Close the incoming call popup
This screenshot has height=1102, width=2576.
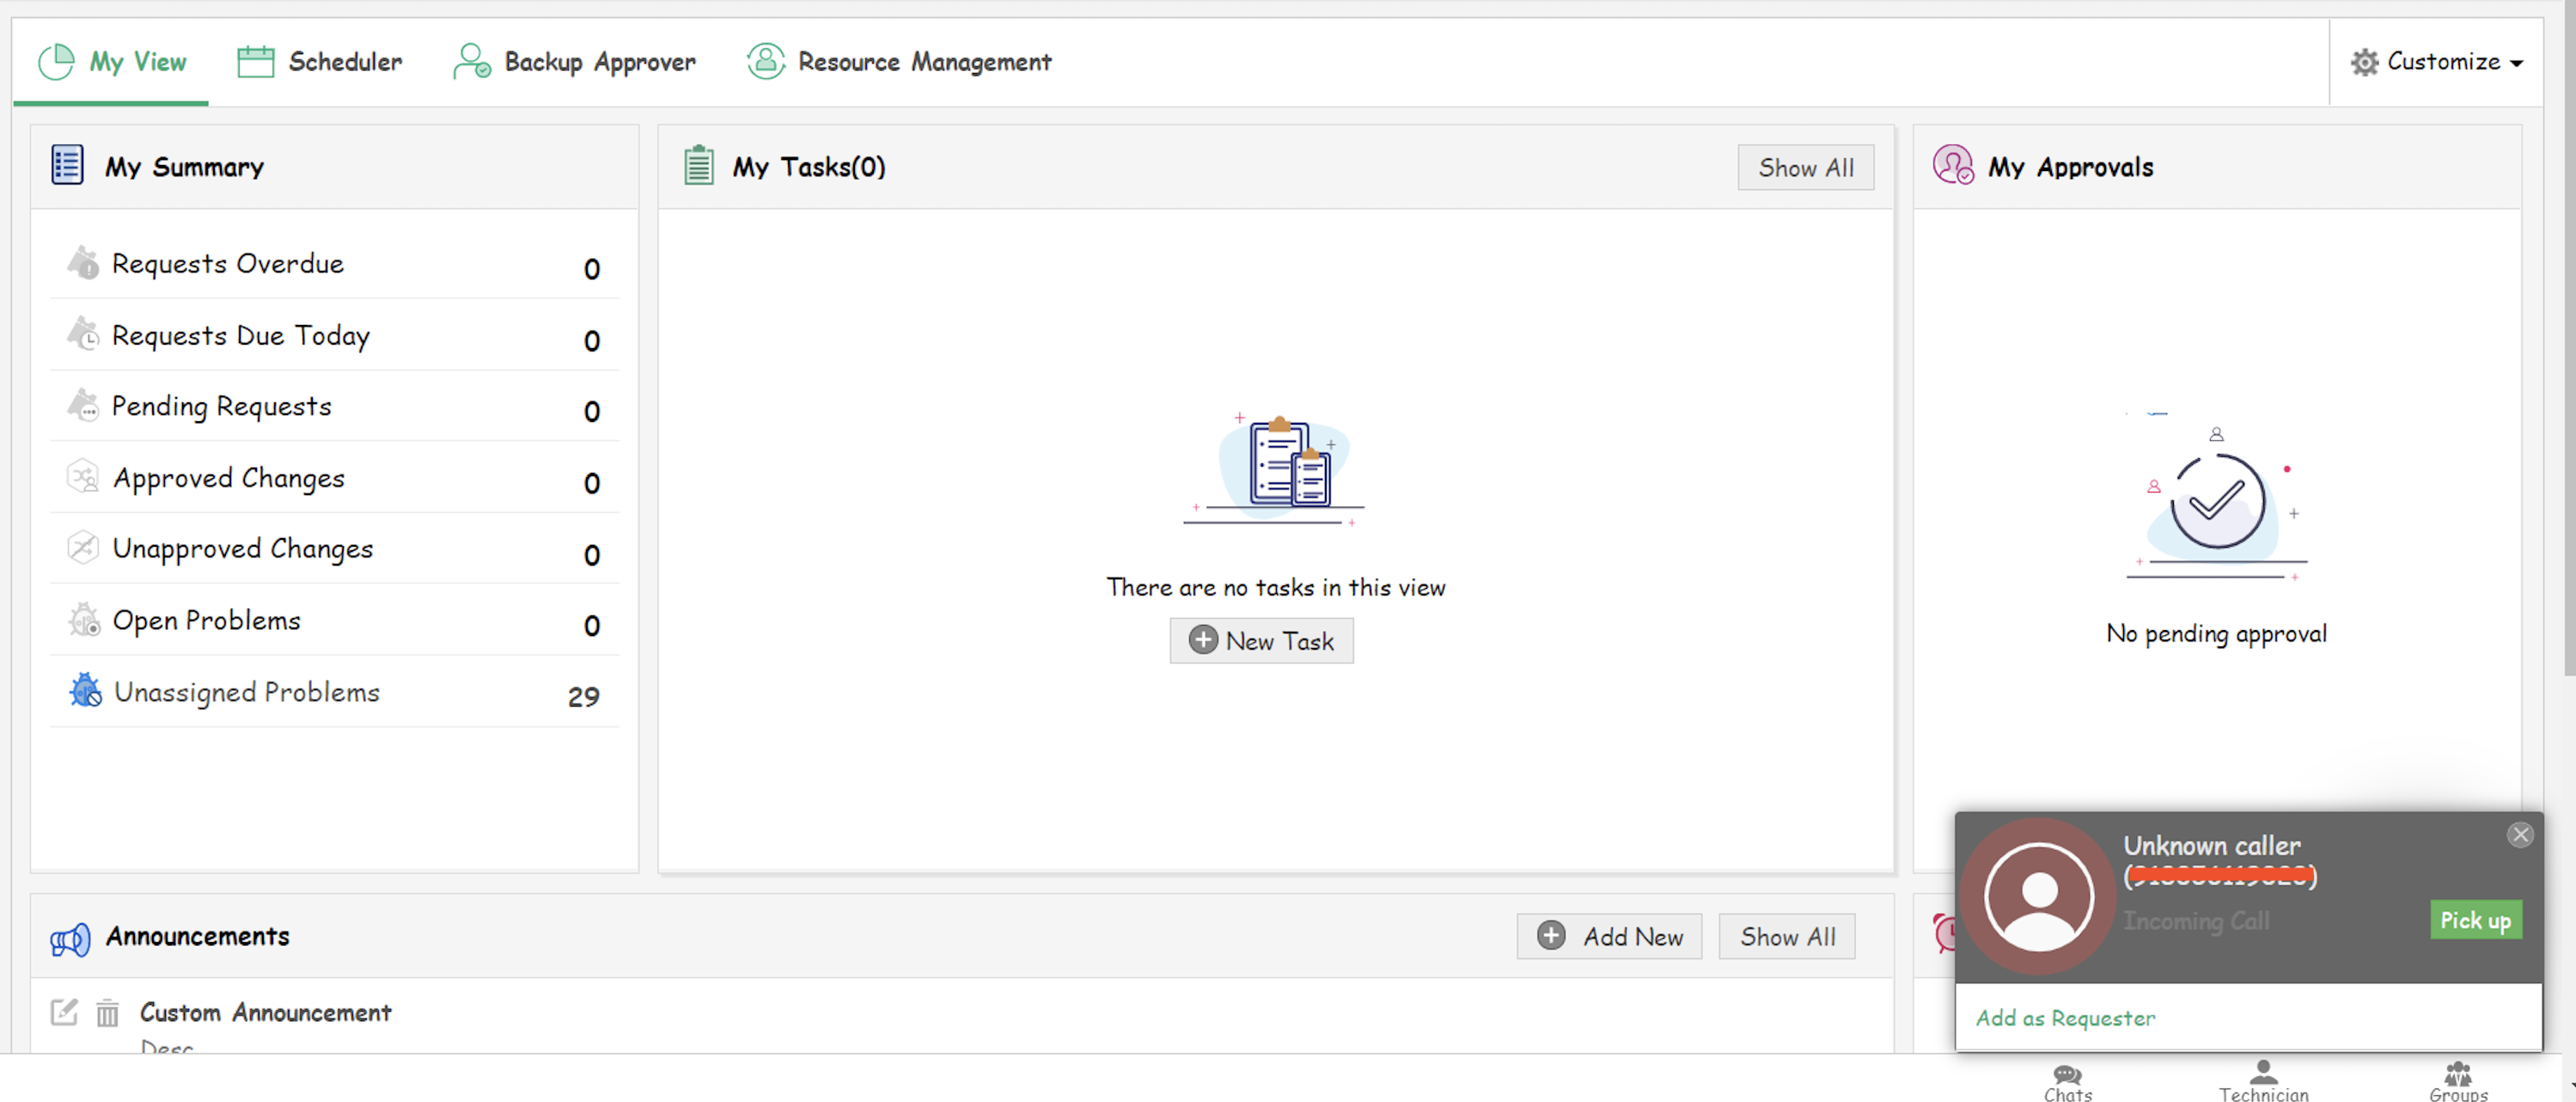(x=2520, y=834)
